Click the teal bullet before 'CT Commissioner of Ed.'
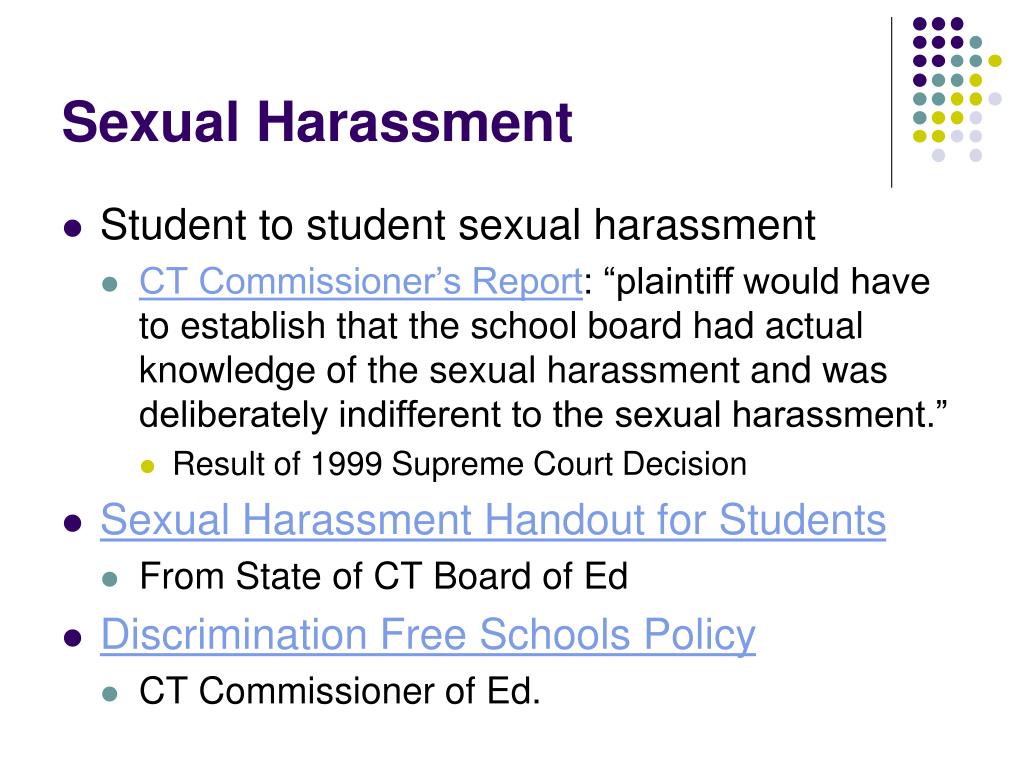Image resolution: width=1024 pixels, height=768 pixels. click(110, 694)
